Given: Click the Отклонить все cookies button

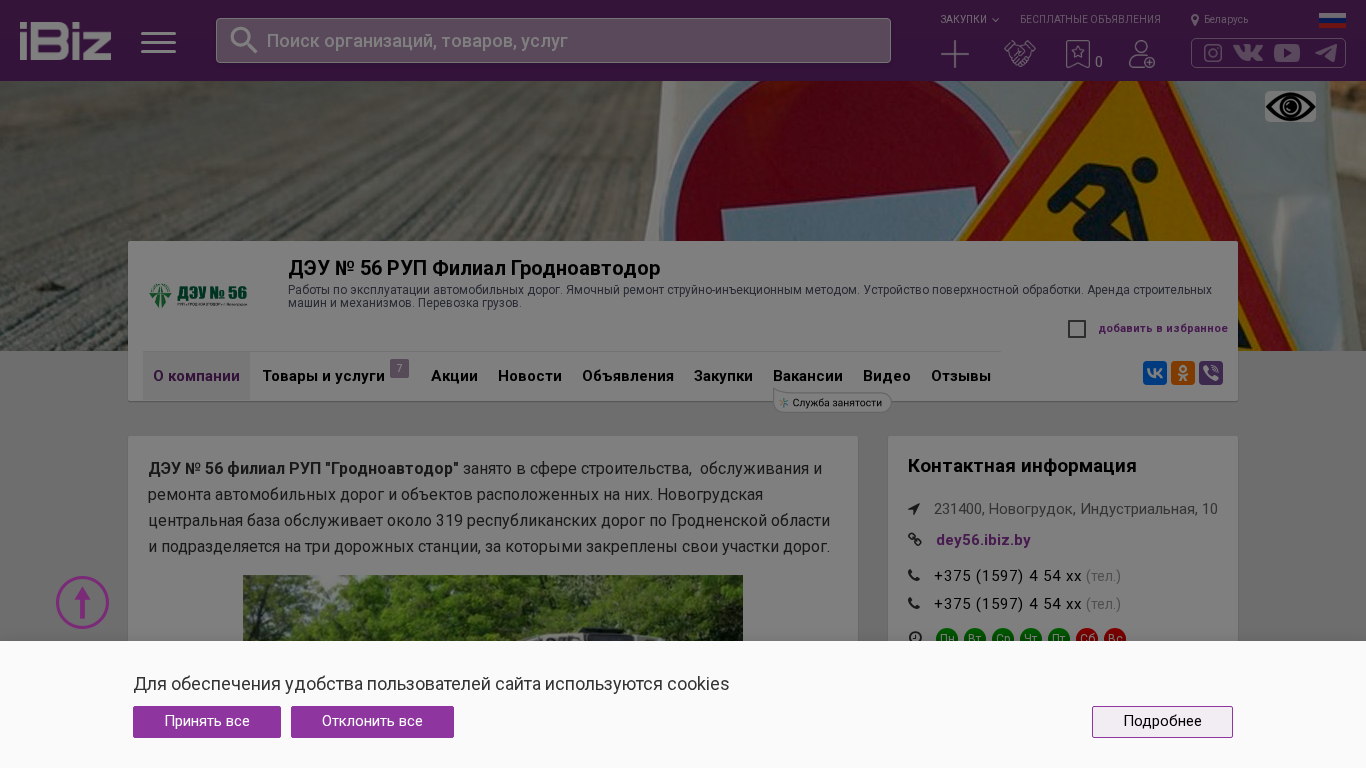Looking at the screenshot, I should coord(372,722).
